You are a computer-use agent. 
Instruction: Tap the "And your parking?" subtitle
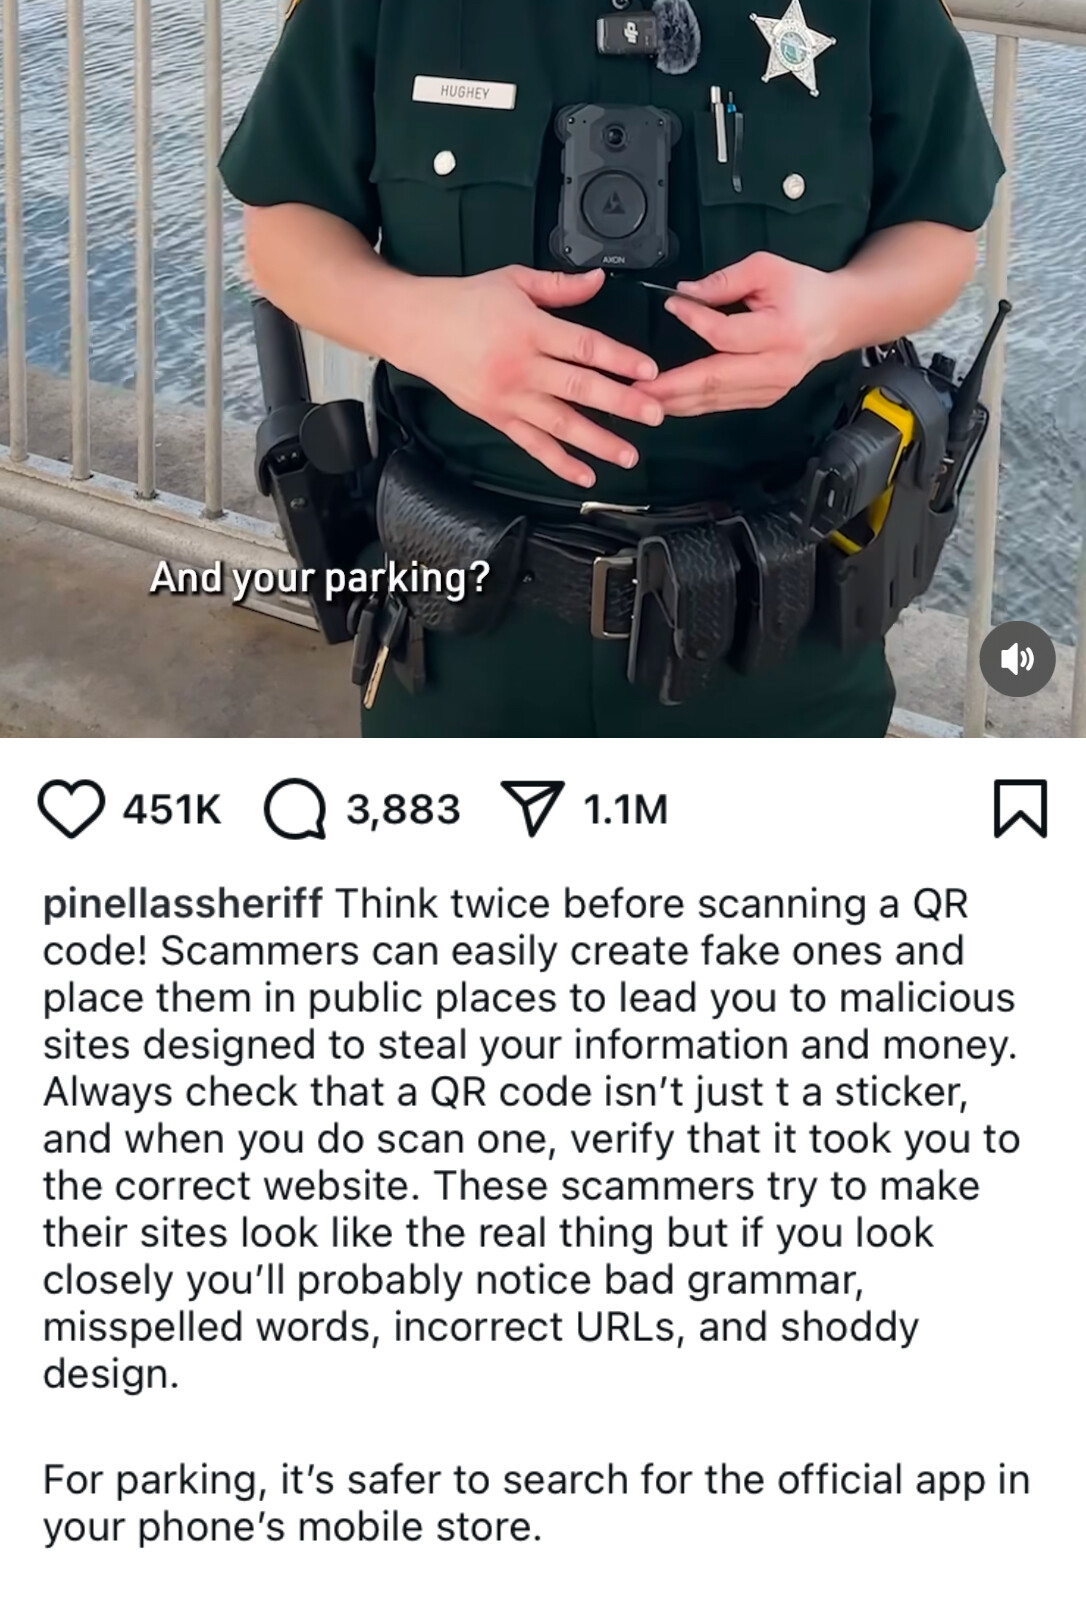[x=320, y=577]
